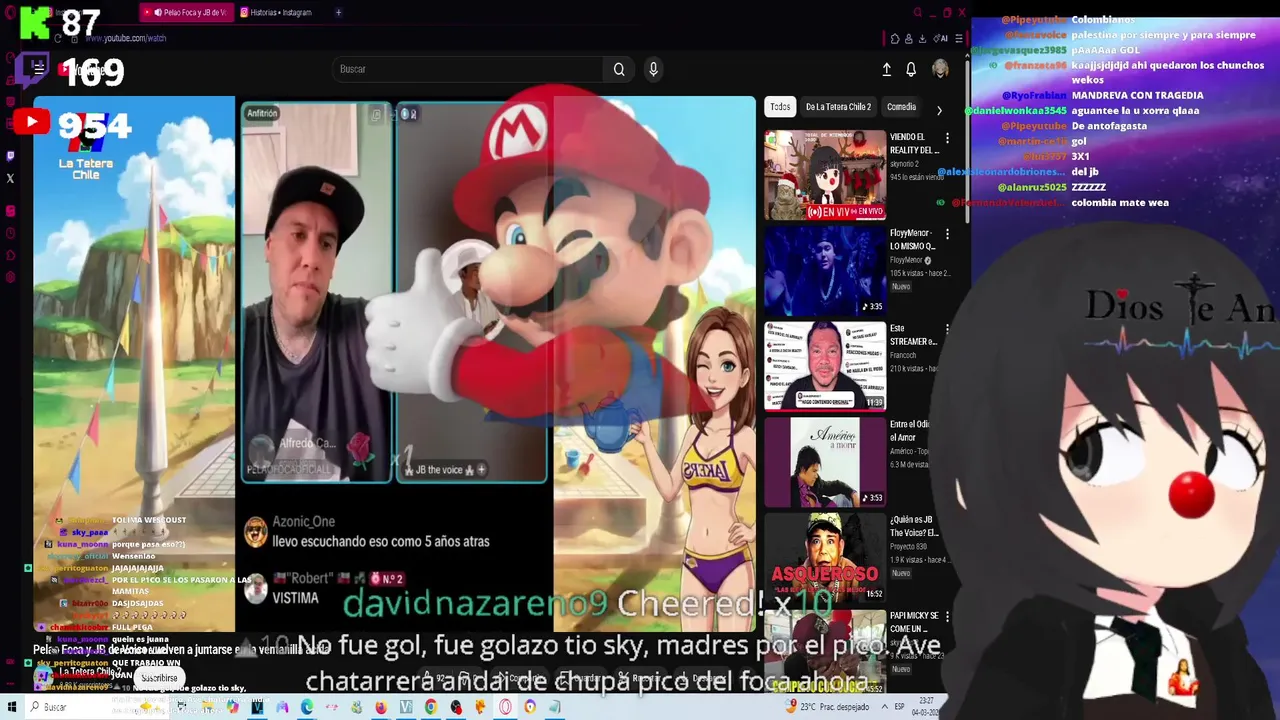Screen dimensions: 1280x720
Task: Click the browser AI button in the toolbar
Action: (940, 38)
